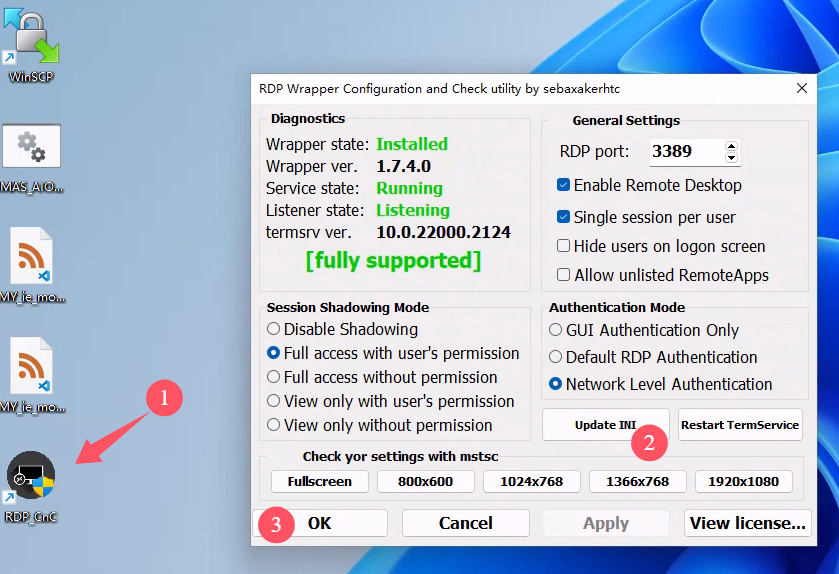Click the Restart TermService button
The width and height of the screenshot is (839, 574).
coord(740,425)
